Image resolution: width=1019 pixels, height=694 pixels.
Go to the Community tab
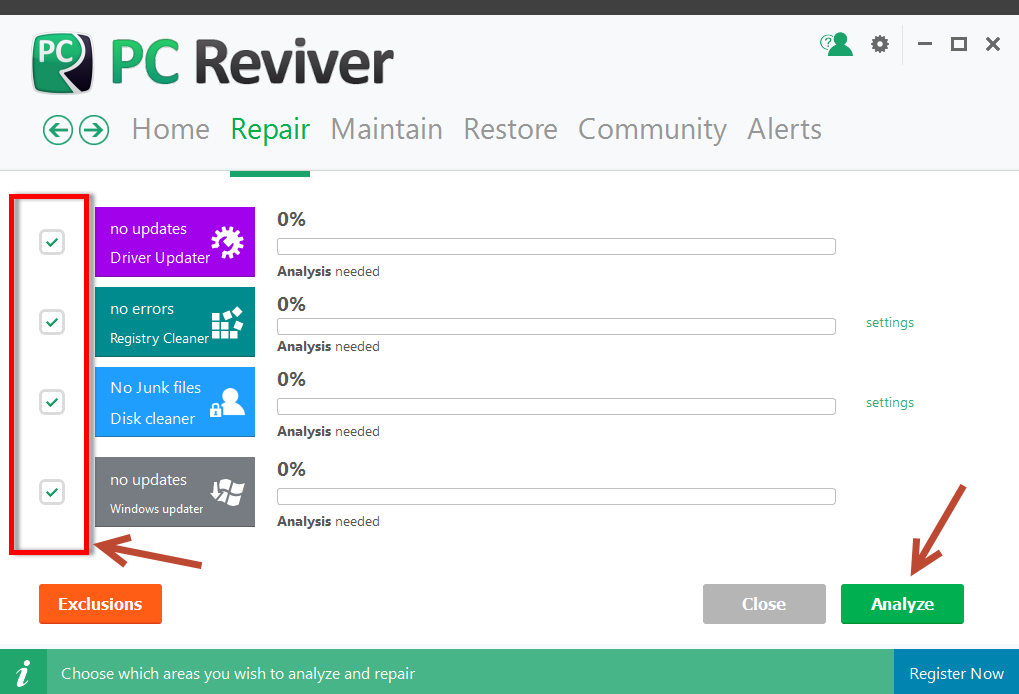coord(652,130)
